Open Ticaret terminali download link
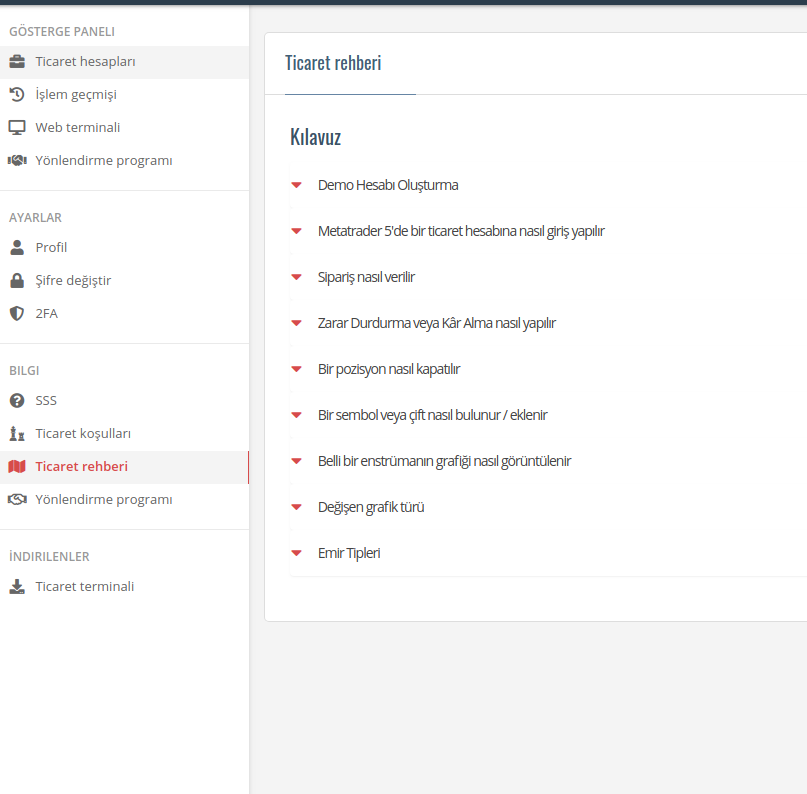The image size is (807, 794). point(125,587)
